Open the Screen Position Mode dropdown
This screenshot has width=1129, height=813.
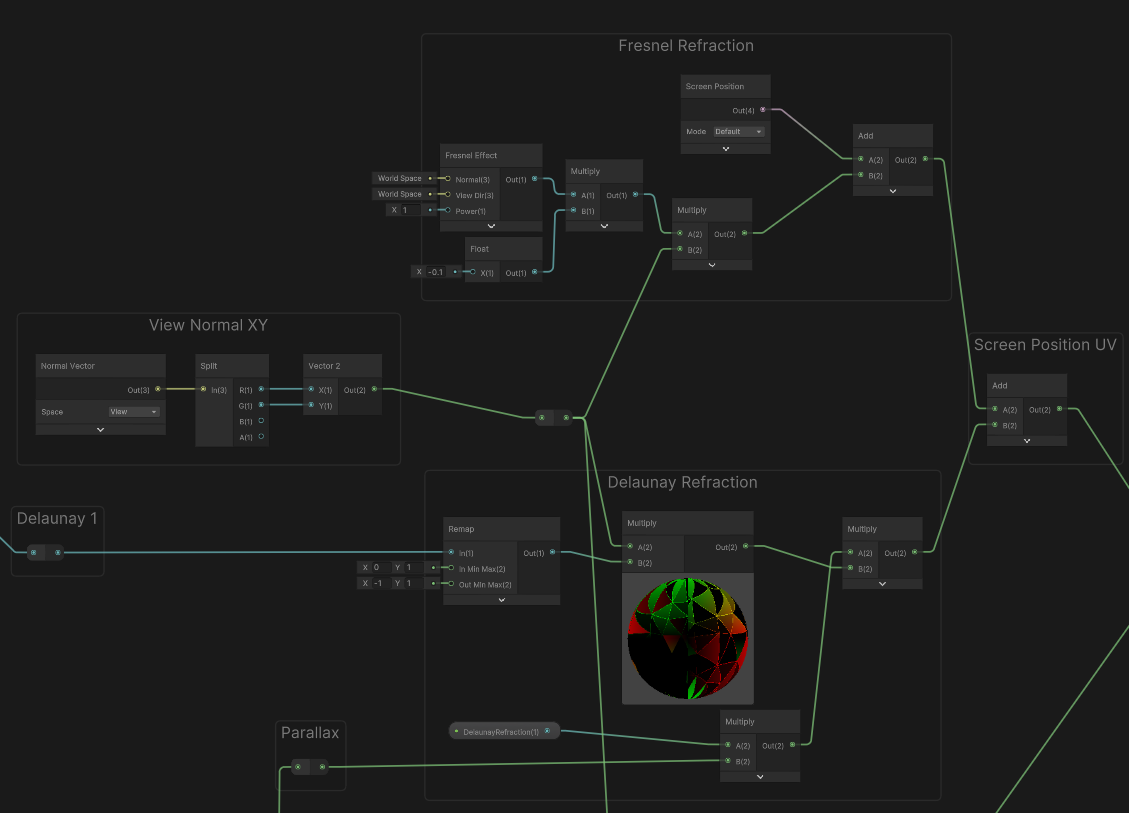pos(738,132)
